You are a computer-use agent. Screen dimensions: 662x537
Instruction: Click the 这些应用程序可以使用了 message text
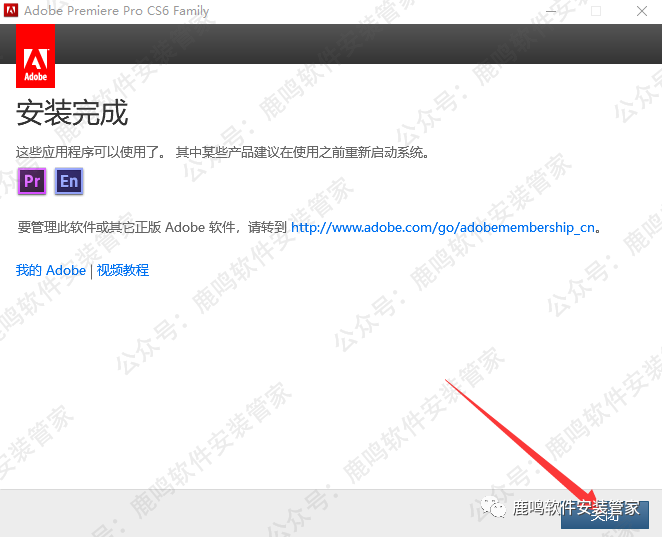94,152
